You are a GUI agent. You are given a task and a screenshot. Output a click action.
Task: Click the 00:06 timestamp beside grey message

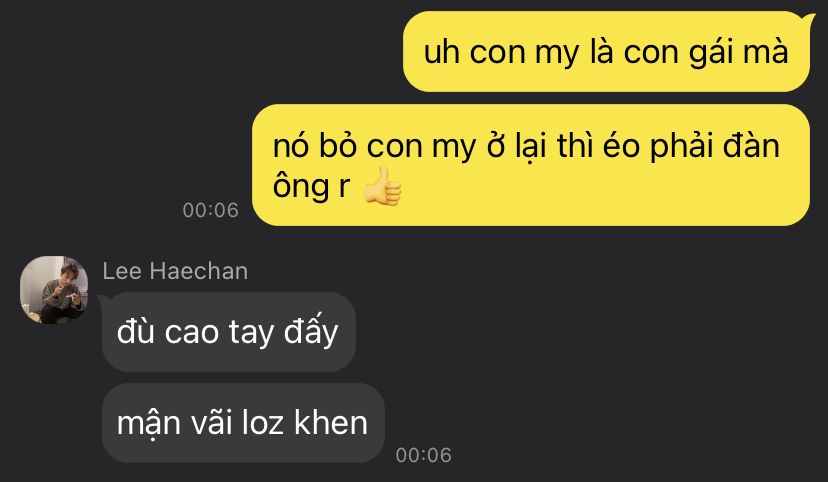(424, 455)
